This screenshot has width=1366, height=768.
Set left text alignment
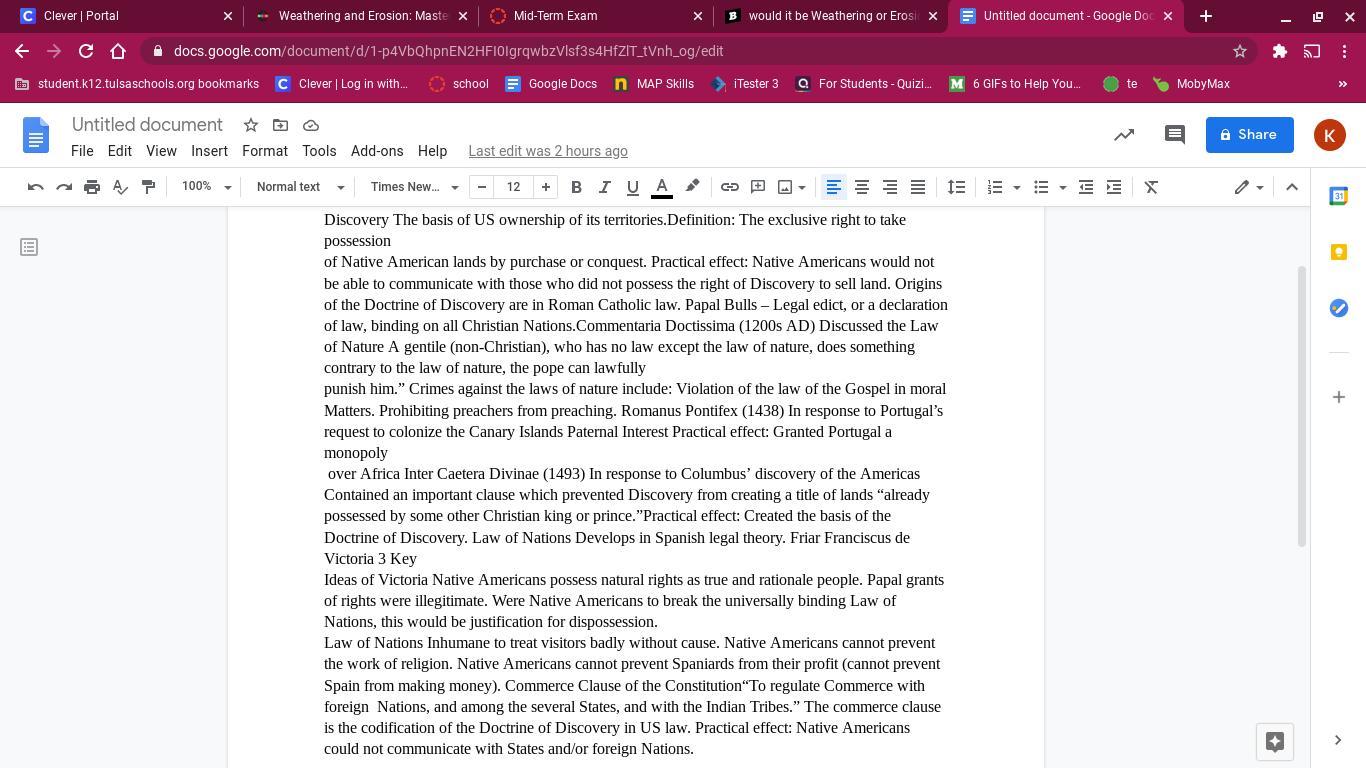click(x=833, y=187)
